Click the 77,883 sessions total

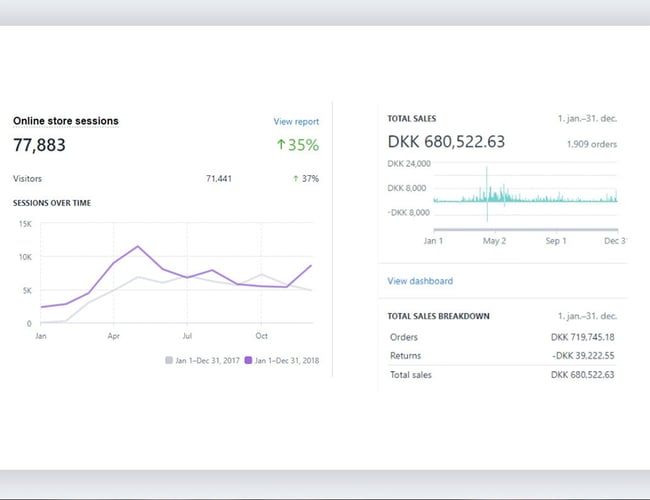[40, 145]
